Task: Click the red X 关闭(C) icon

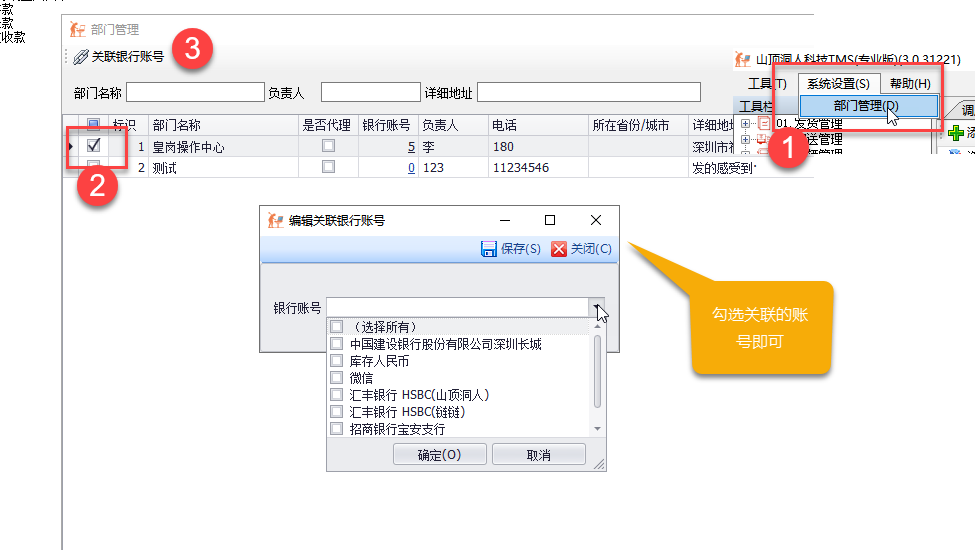Action: [x=559, y=249]
